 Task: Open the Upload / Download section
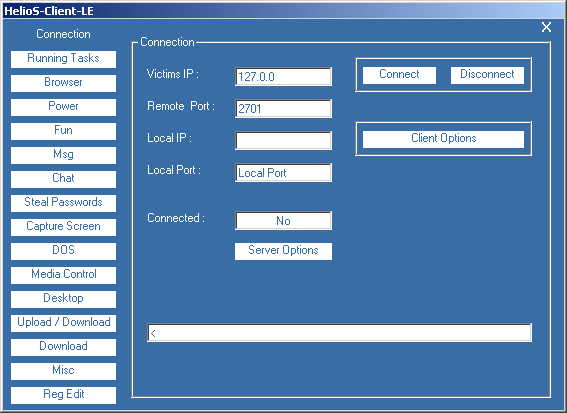click(63, 323)
